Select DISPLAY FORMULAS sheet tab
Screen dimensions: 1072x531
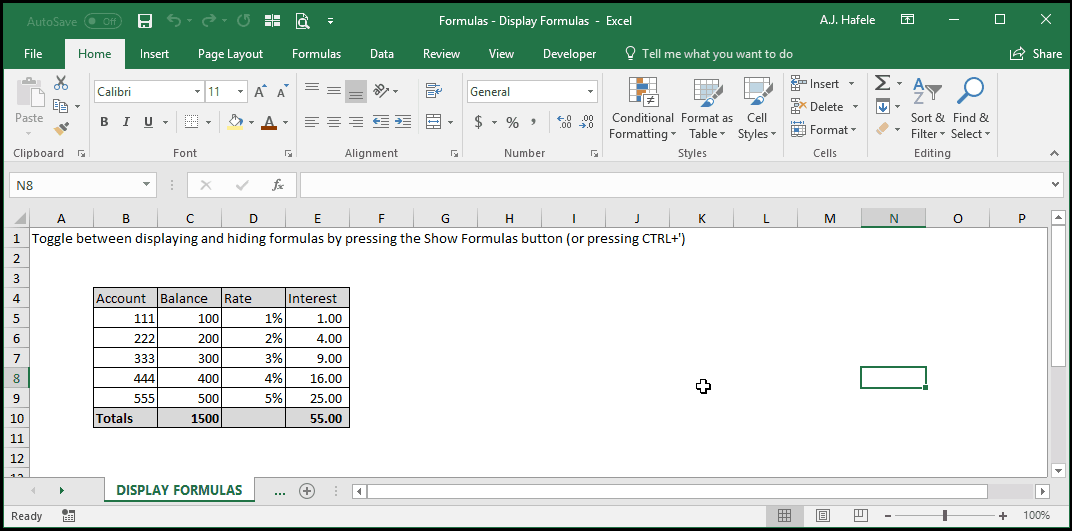pyautogui.click(x=179, y=490)
